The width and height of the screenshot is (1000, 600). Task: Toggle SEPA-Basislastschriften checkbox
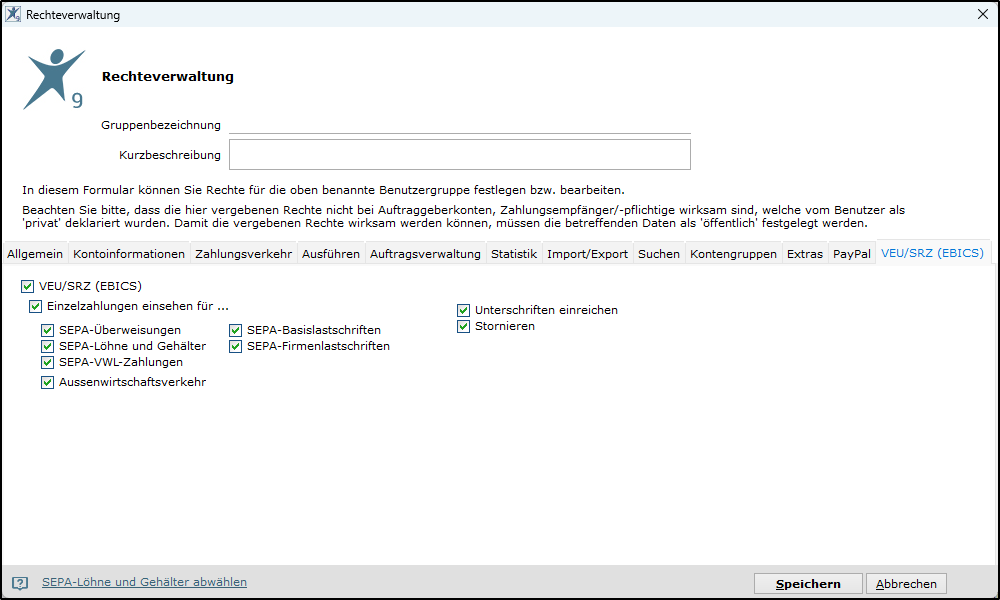235,330
